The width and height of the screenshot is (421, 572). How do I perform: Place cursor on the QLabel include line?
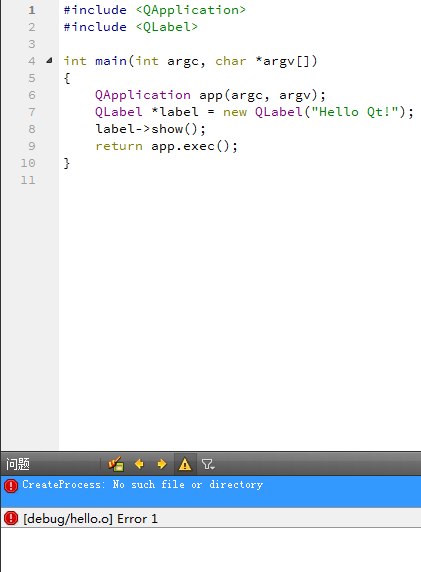pyautogui.click(x=131, y=27)
